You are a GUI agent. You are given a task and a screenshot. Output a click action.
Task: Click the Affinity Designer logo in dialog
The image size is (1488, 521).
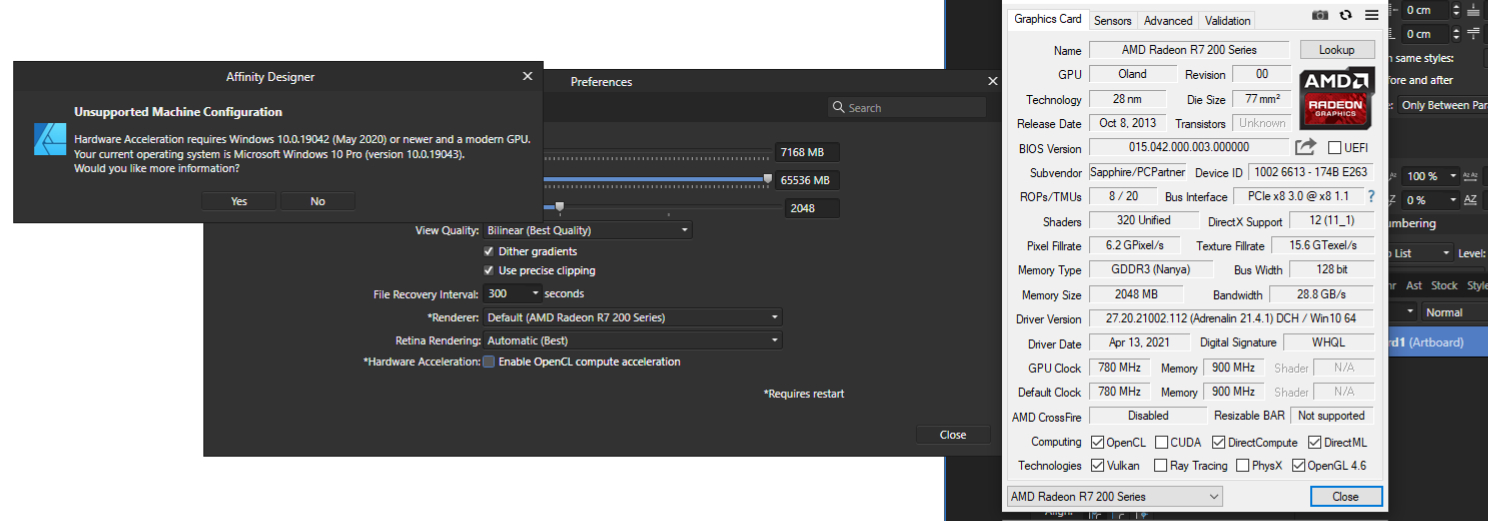[49, 139]
